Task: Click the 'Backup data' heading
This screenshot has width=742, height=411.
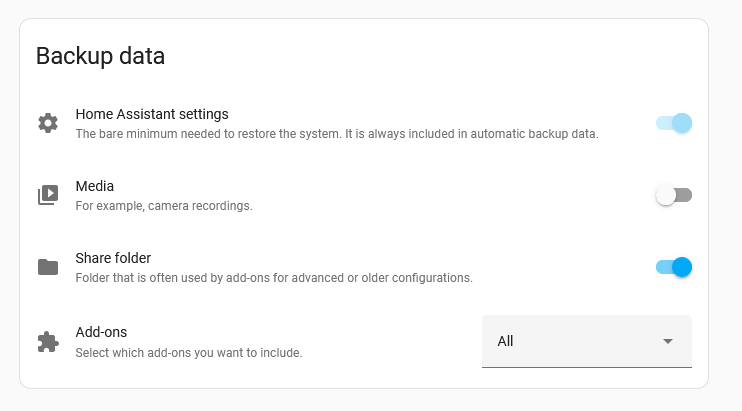Action: click(100, 56)
